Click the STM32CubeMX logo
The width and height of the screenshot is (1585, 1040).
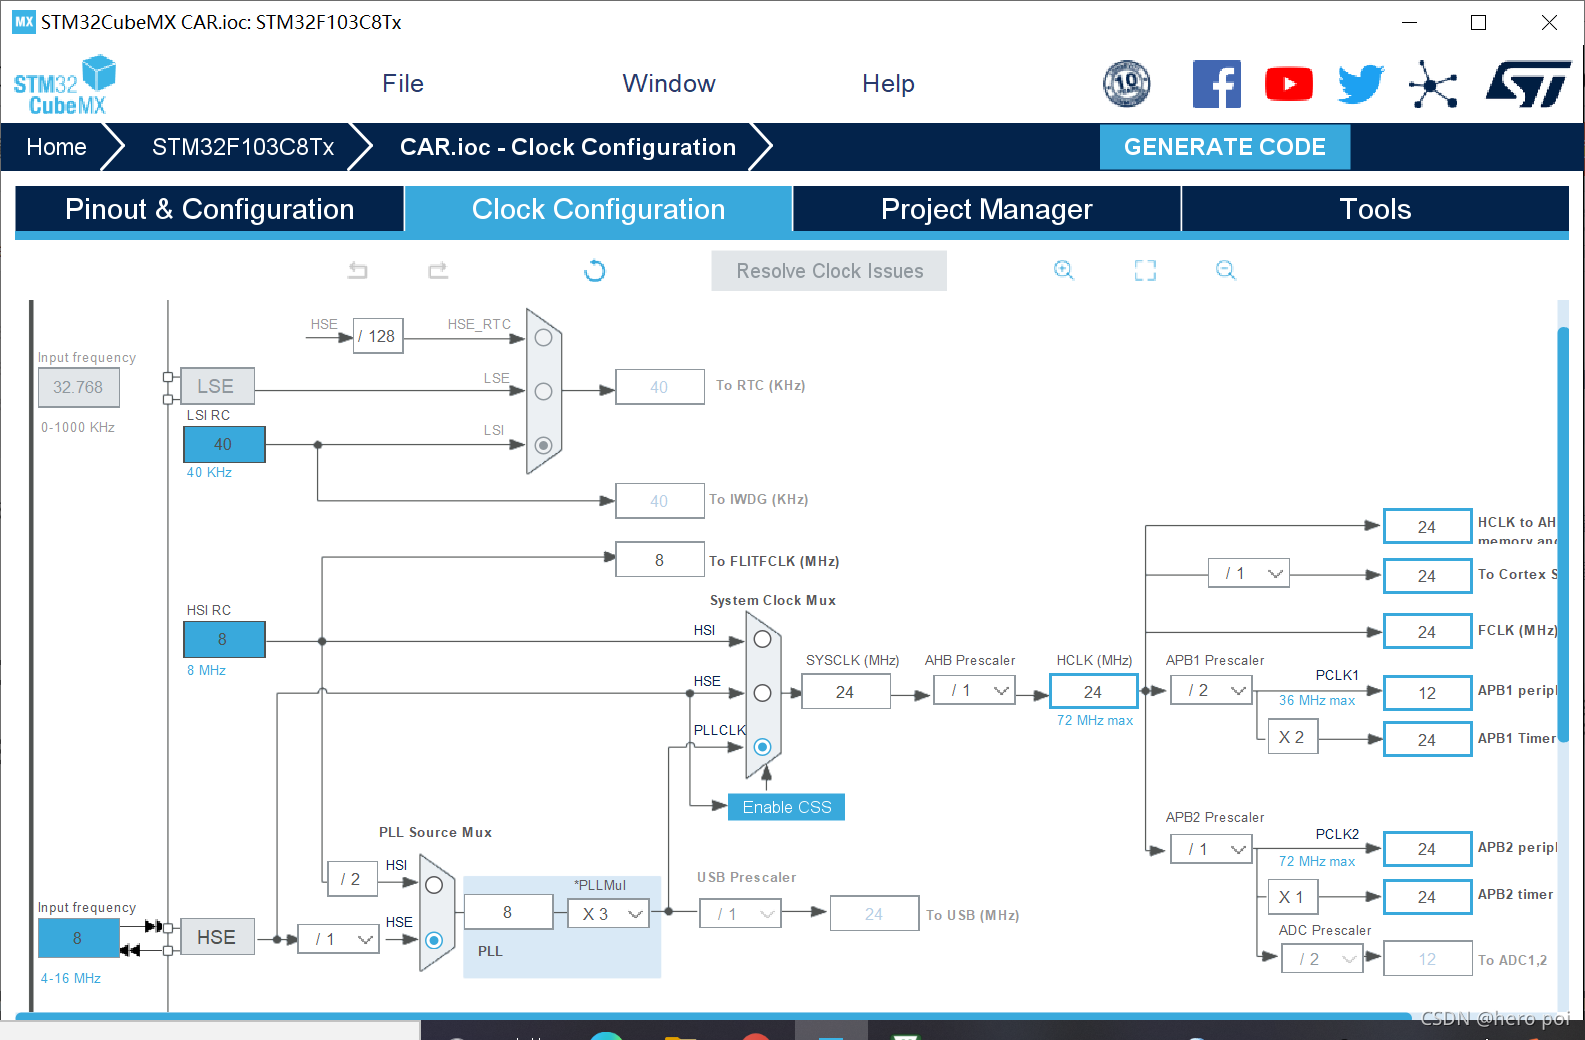coord(65,86)
